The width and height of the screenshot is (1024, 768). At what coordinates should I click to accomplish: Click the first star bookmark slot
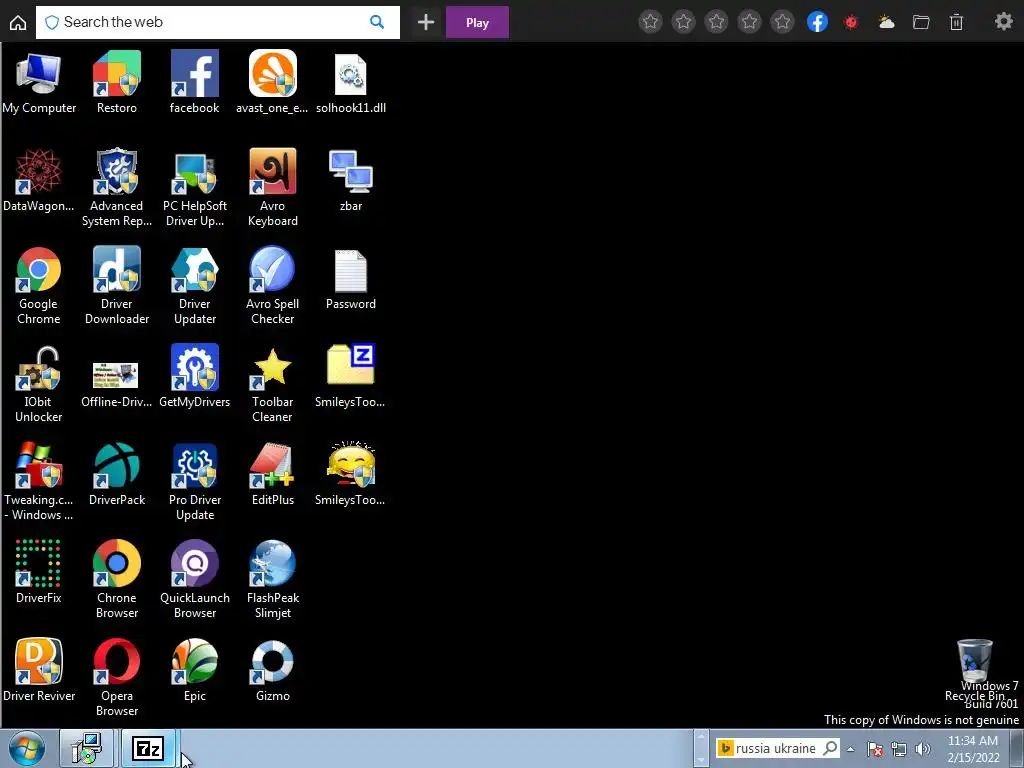coord(650,22)
